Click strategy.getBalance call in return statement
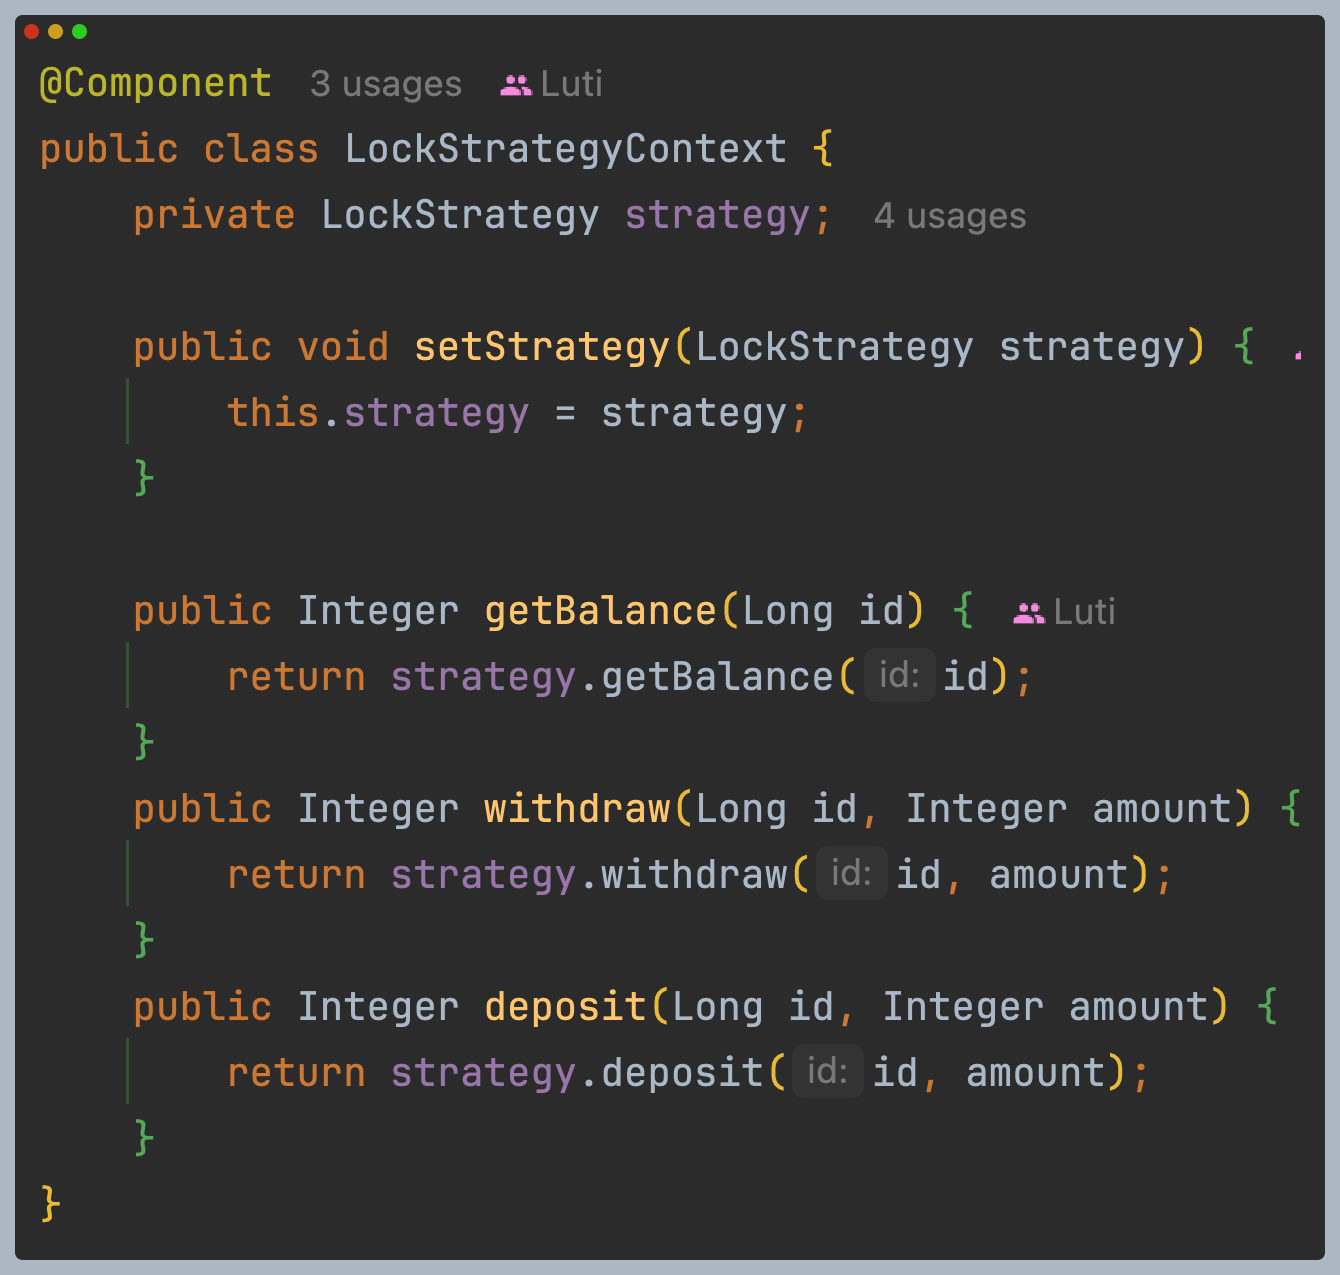Screen dimensions: 1340x1275 pyautogui.click(x=612, y=677)
